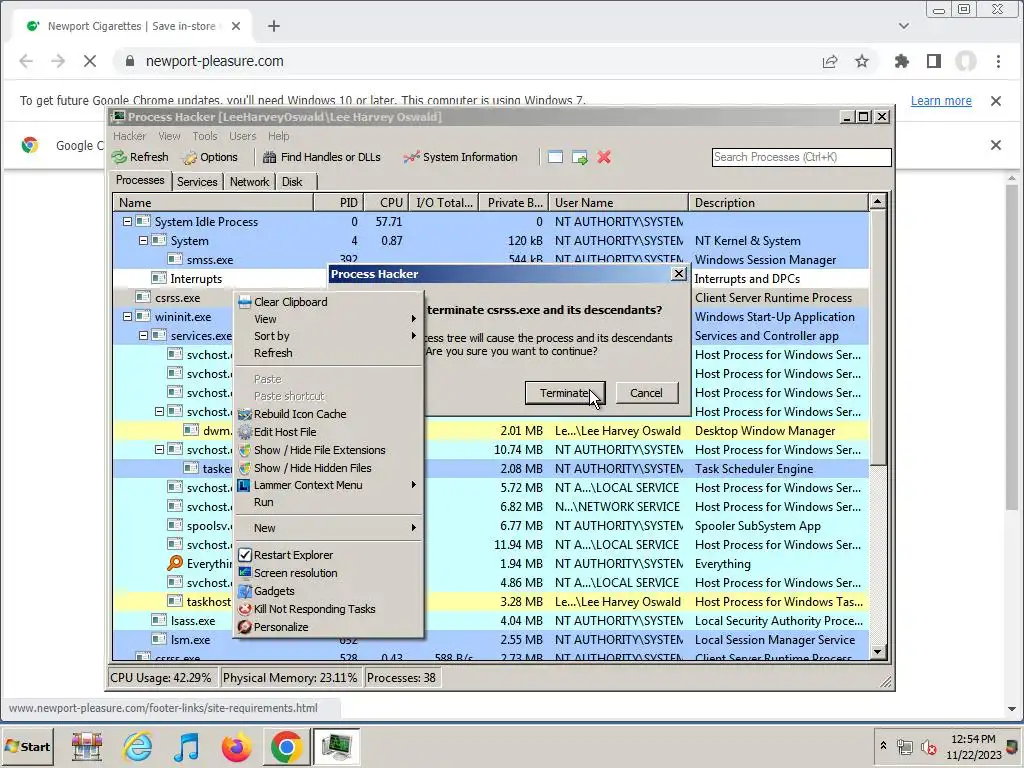This screenshot has width=1024, height=768.
Task: Collapse the System process node
Action: point(143,240)
